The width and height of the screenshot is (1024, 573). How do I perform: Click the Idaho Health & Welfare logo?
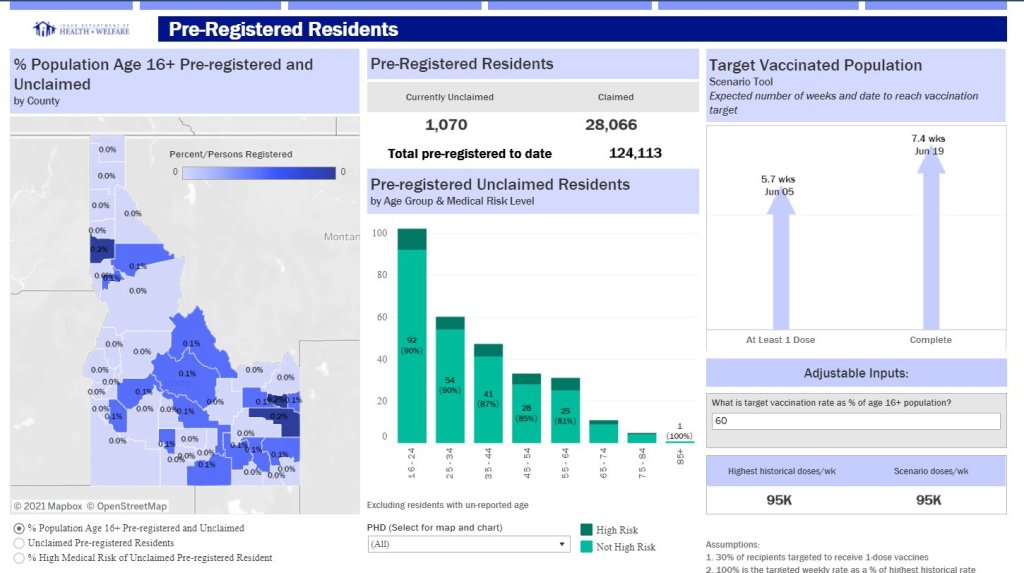(x=81, y=29)
